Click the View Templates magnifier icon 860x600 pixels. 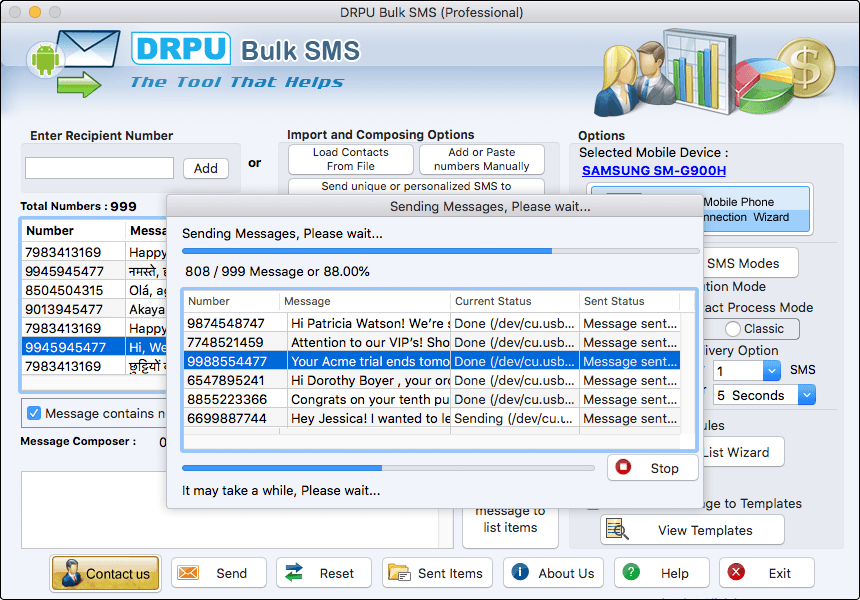point(617,529)
